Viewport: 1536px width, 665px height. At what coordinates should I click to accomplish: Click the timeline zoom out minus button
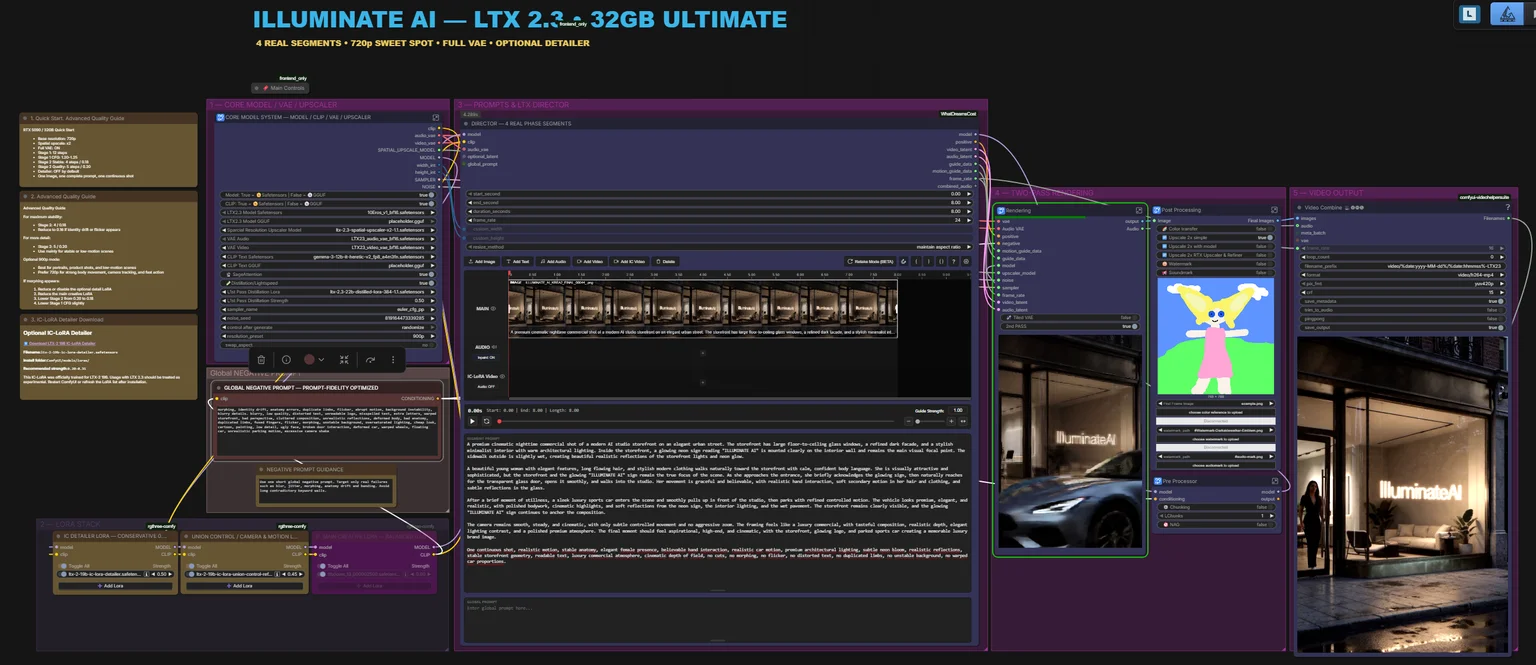coord(908,421)
